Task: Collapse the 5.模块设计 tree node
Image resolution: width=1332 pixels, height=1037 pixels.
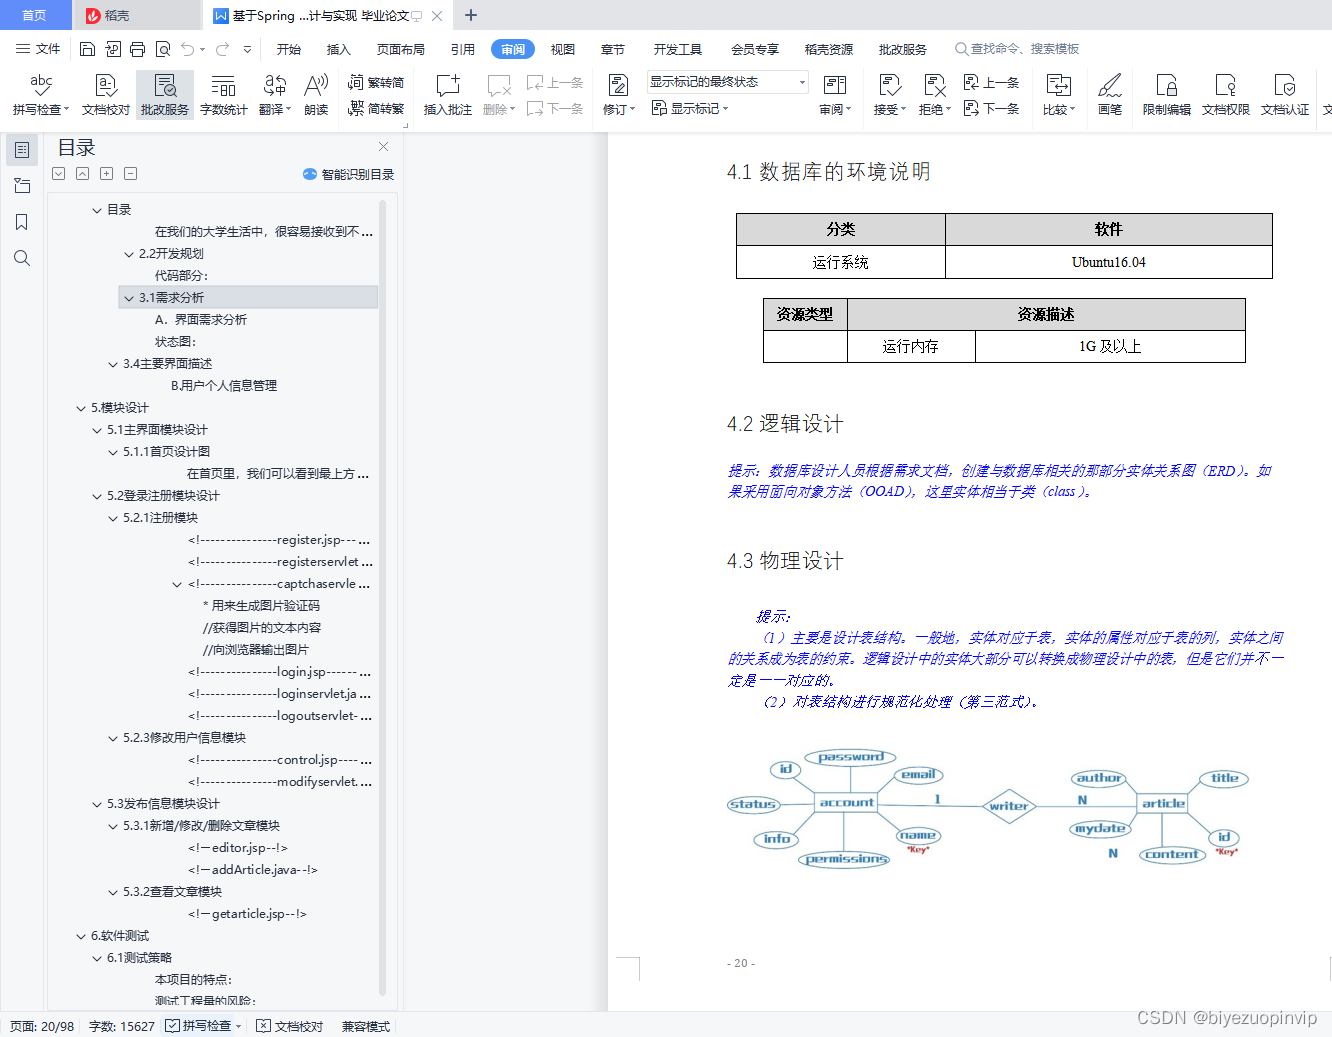Action: (81, 408)
